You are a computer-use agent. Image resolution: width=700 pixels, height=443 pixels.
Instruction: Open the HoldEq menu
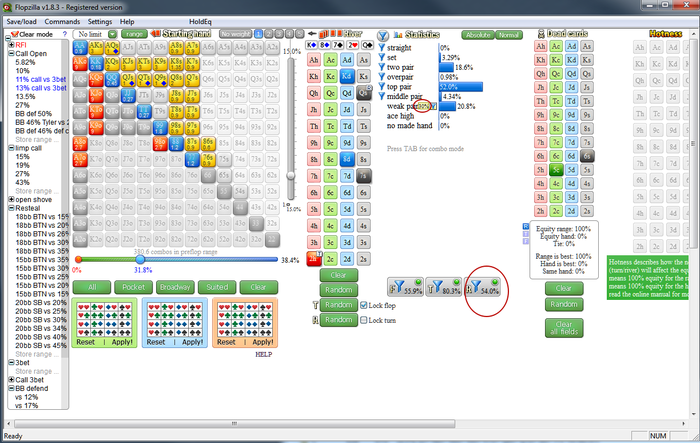[x=200, y=21]
